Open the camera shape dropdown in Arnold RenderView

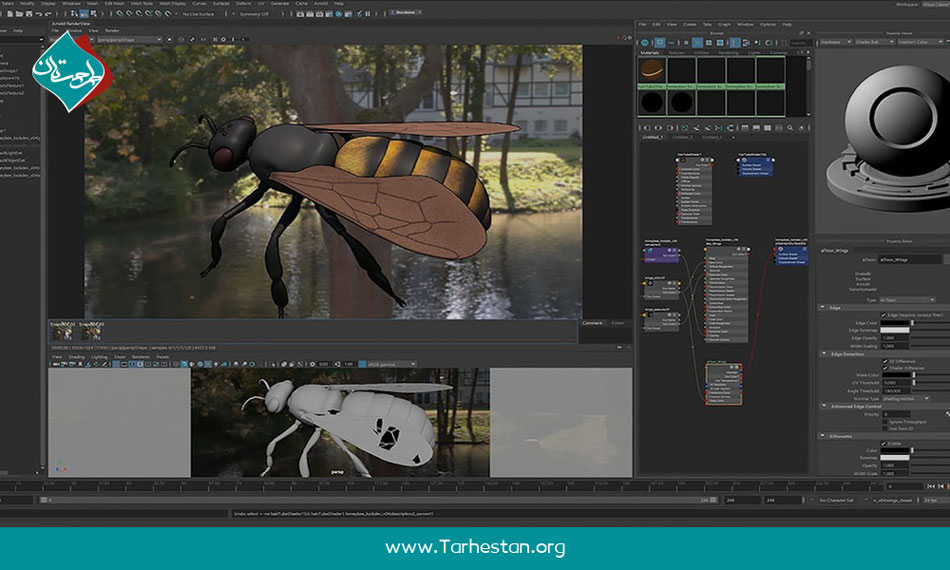(x=130, y=39)
